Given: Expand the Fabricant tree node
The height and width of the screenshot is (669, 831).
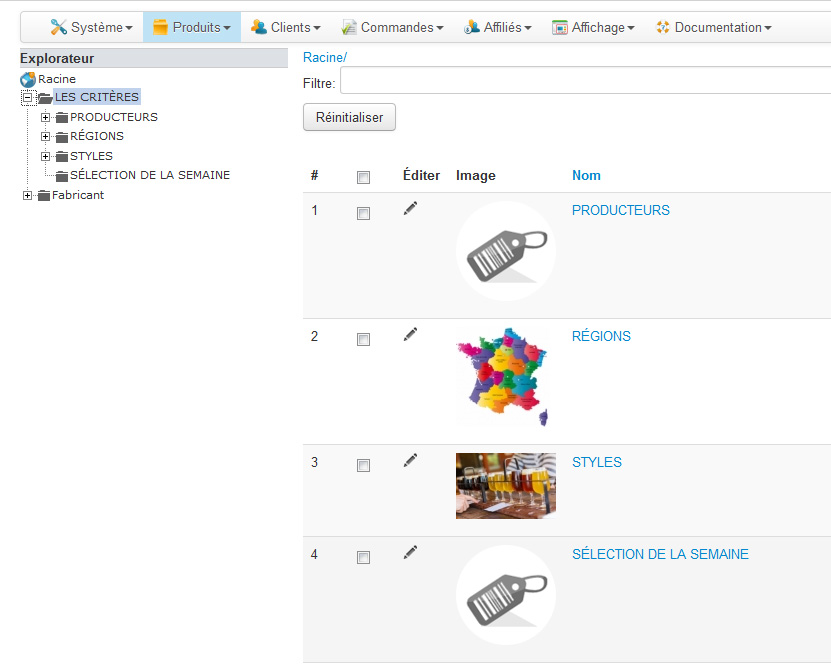Looking at the screenshot, I should point(28,196).
